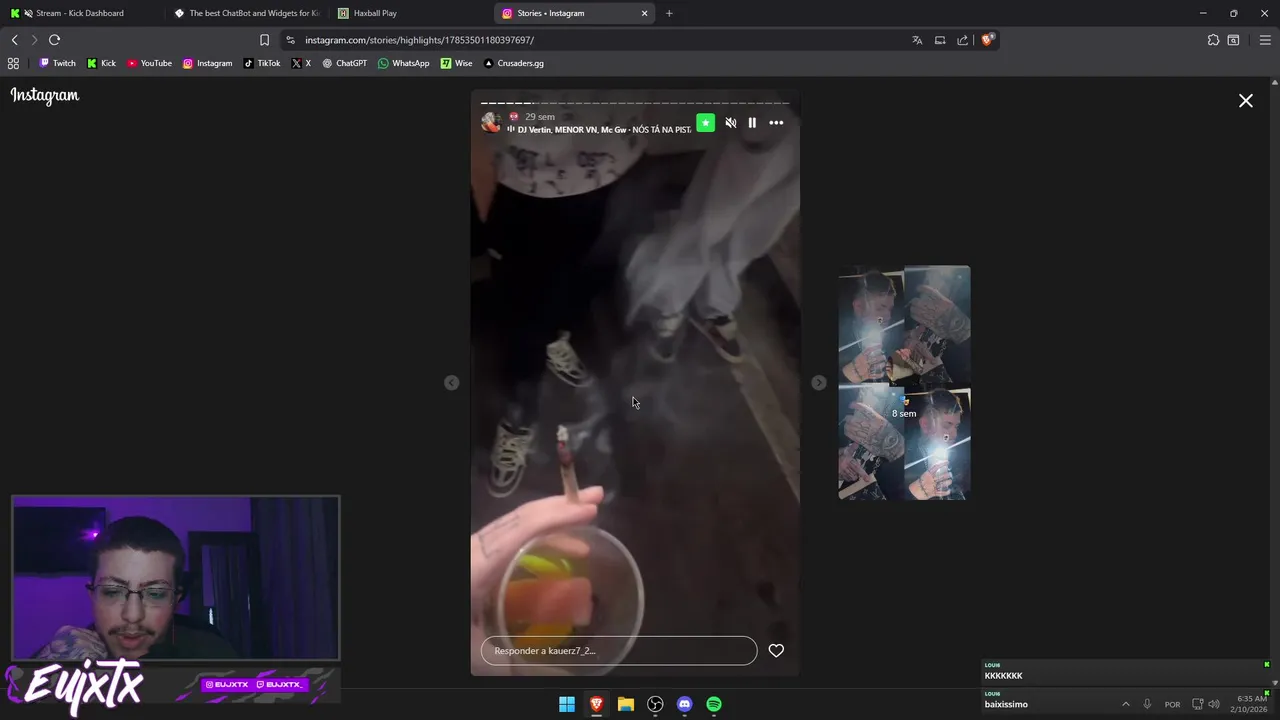This screenshot has height=720, width=1280.
Task: Open a new browser tab
Action: coord(669,13)
